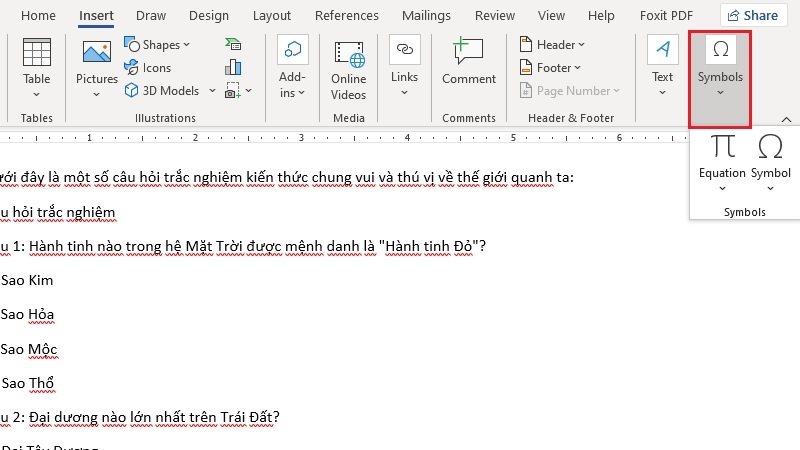Switch to the Home tab
Image resolution: width=800 pixels, height=450 pixels.
(x=38, y=16)
